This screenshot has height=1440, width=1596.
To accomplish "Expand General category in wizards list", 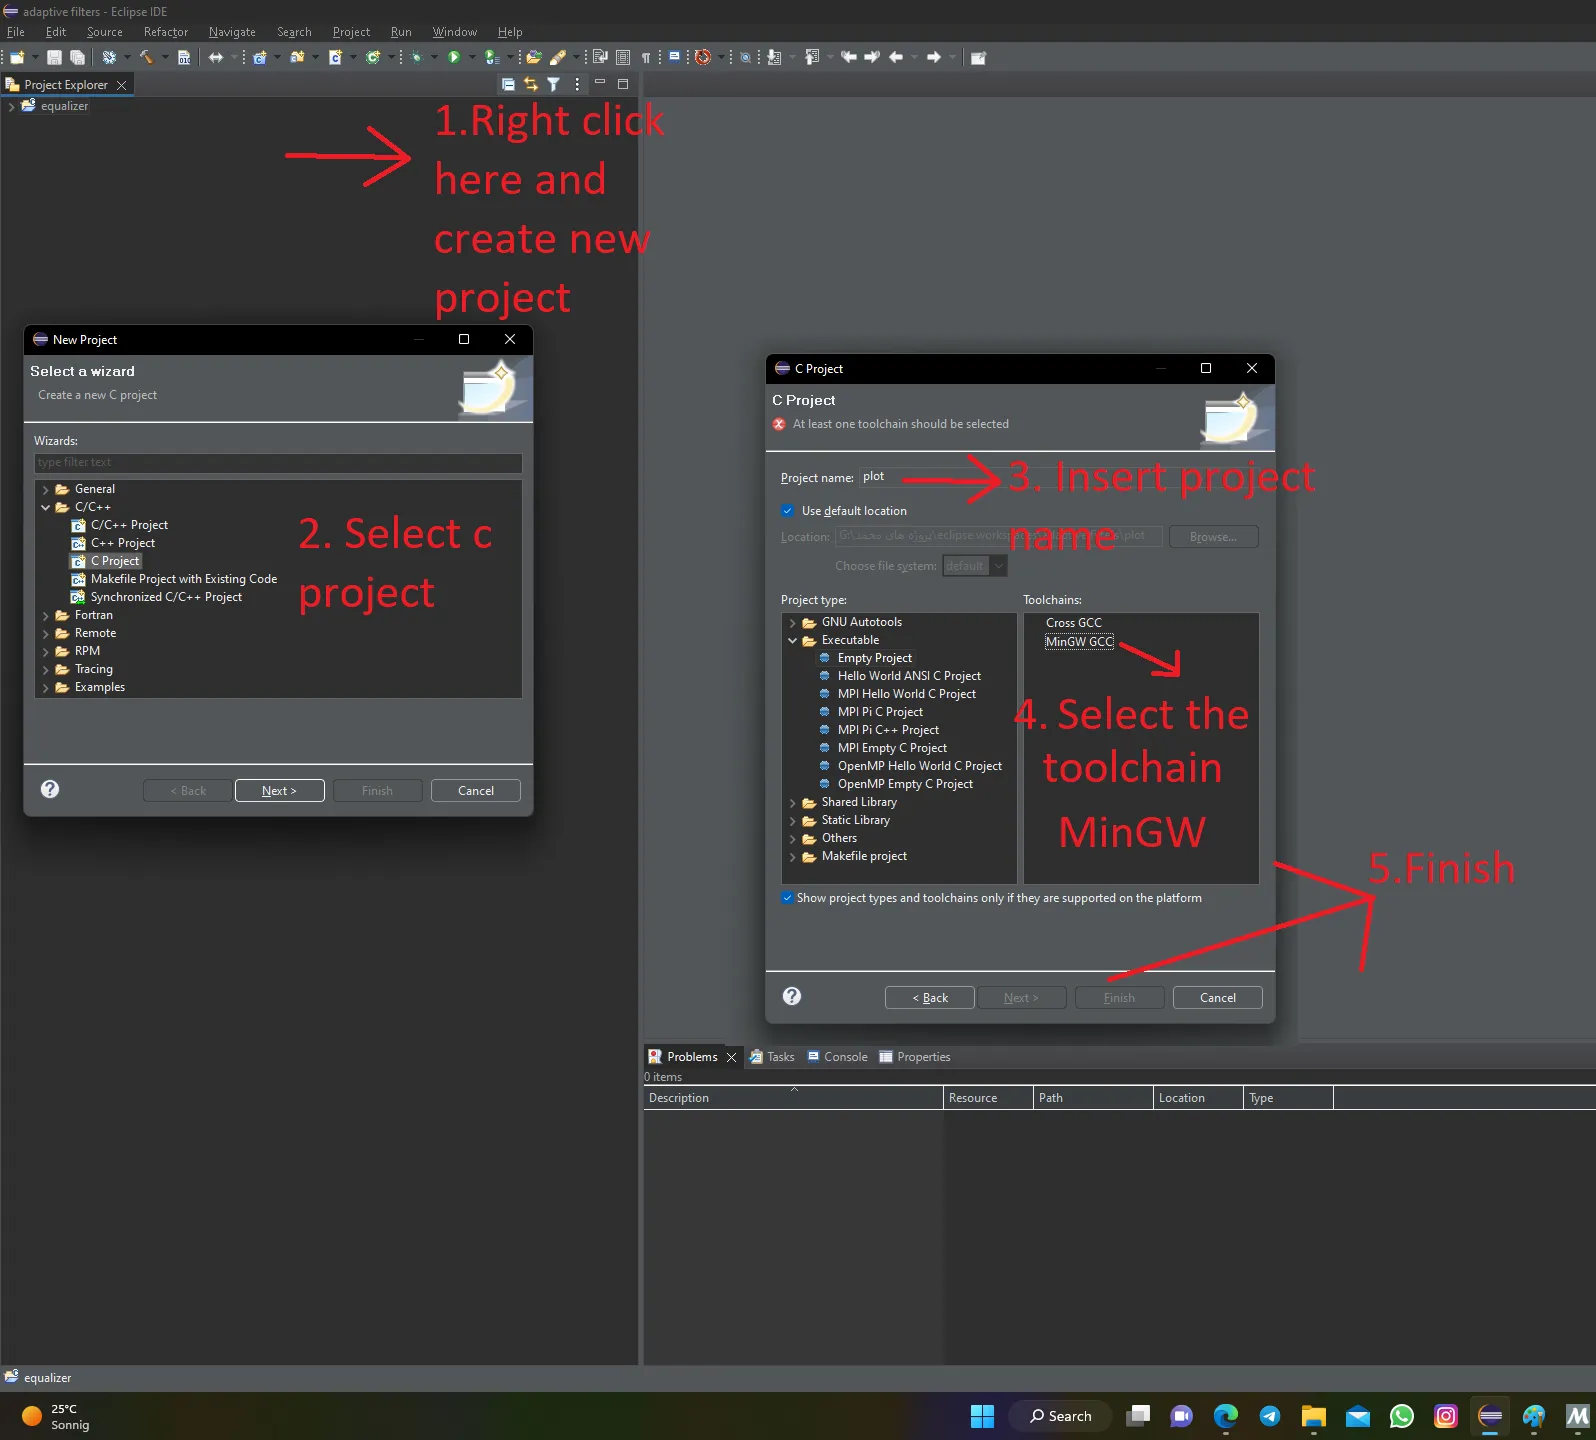I will (x=45, y=490).
